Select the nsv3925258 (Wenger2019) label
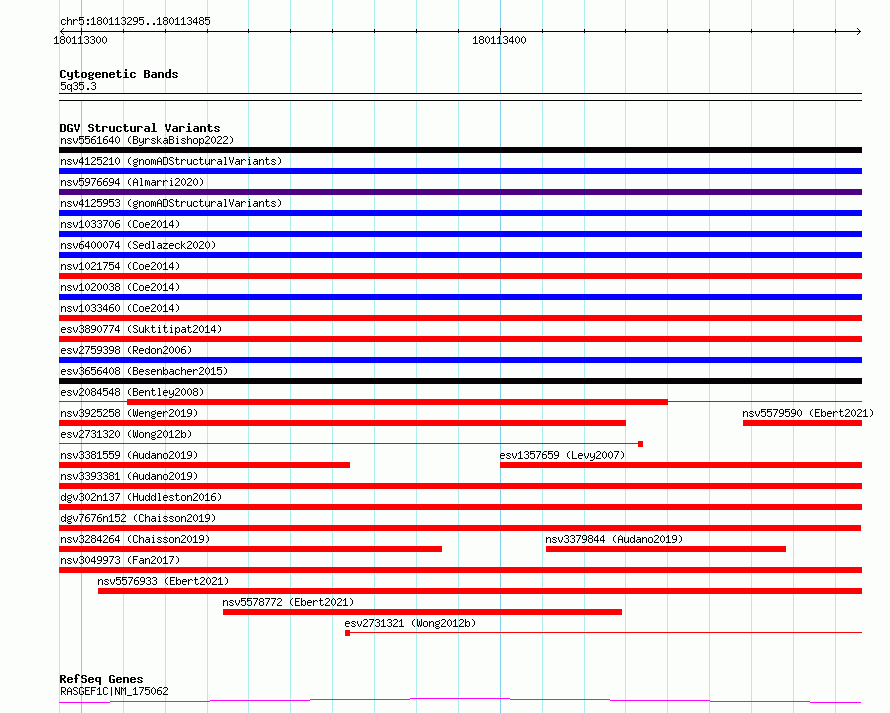Viewport: 890px width, 713px height. coord(129,413)
